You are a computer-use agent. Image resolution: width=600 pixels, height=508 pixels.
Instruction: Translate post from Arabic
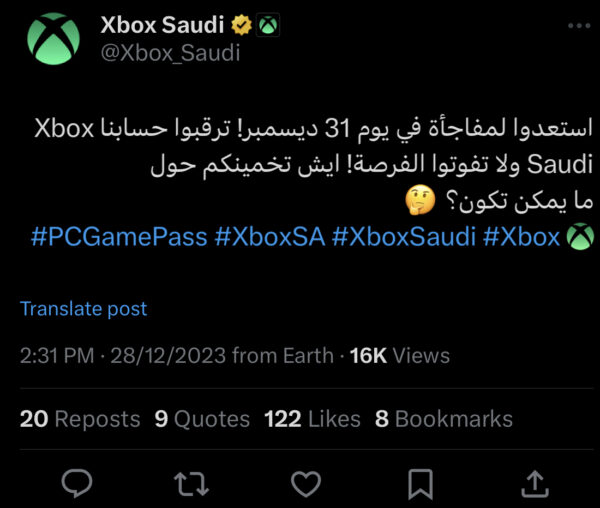click(83, 309)
